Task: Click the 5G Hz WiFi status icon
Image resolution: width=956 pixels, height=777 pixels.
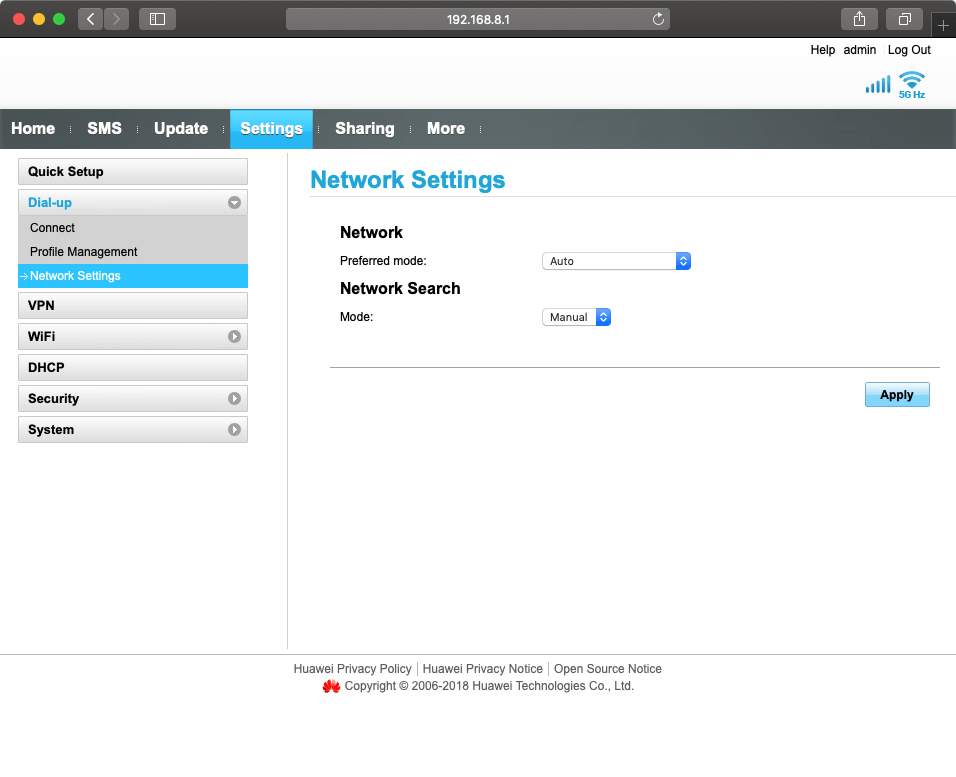Action: [x=911, y=84]
